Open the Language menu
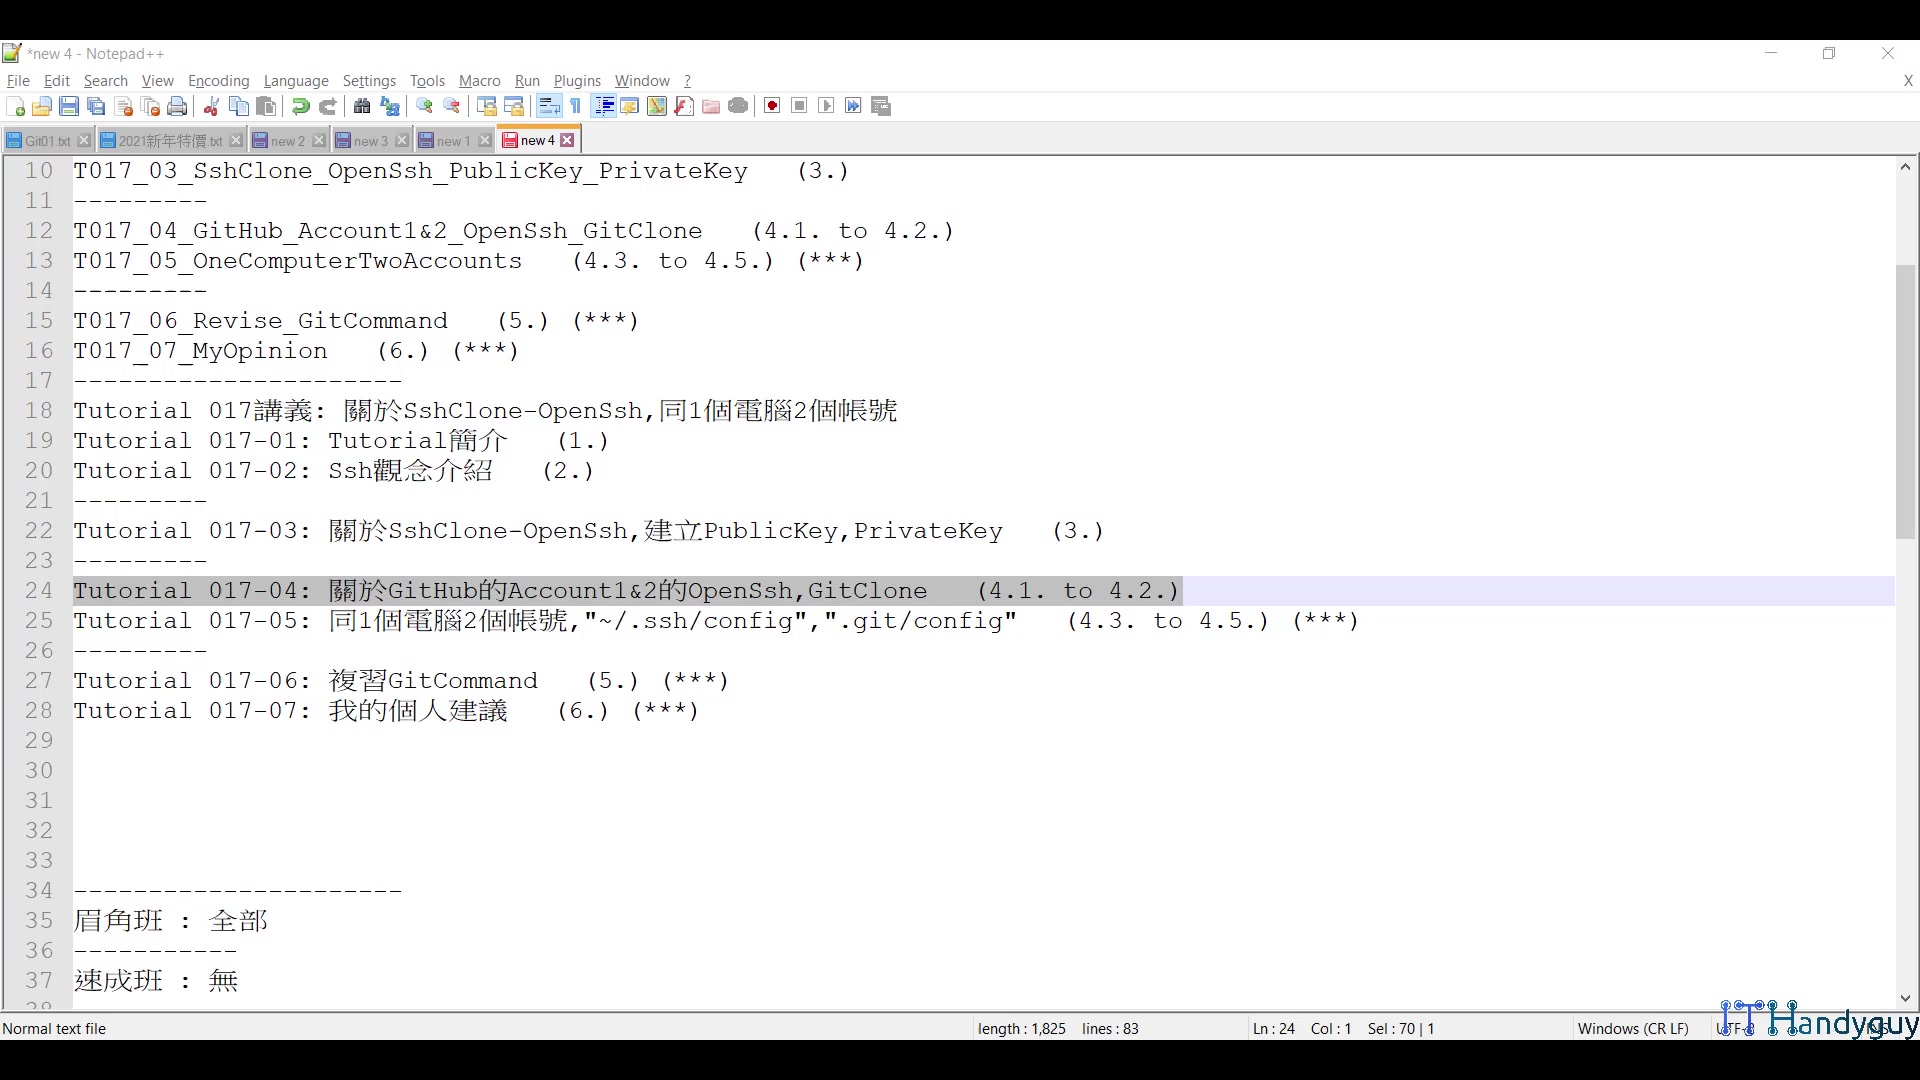 296,81
